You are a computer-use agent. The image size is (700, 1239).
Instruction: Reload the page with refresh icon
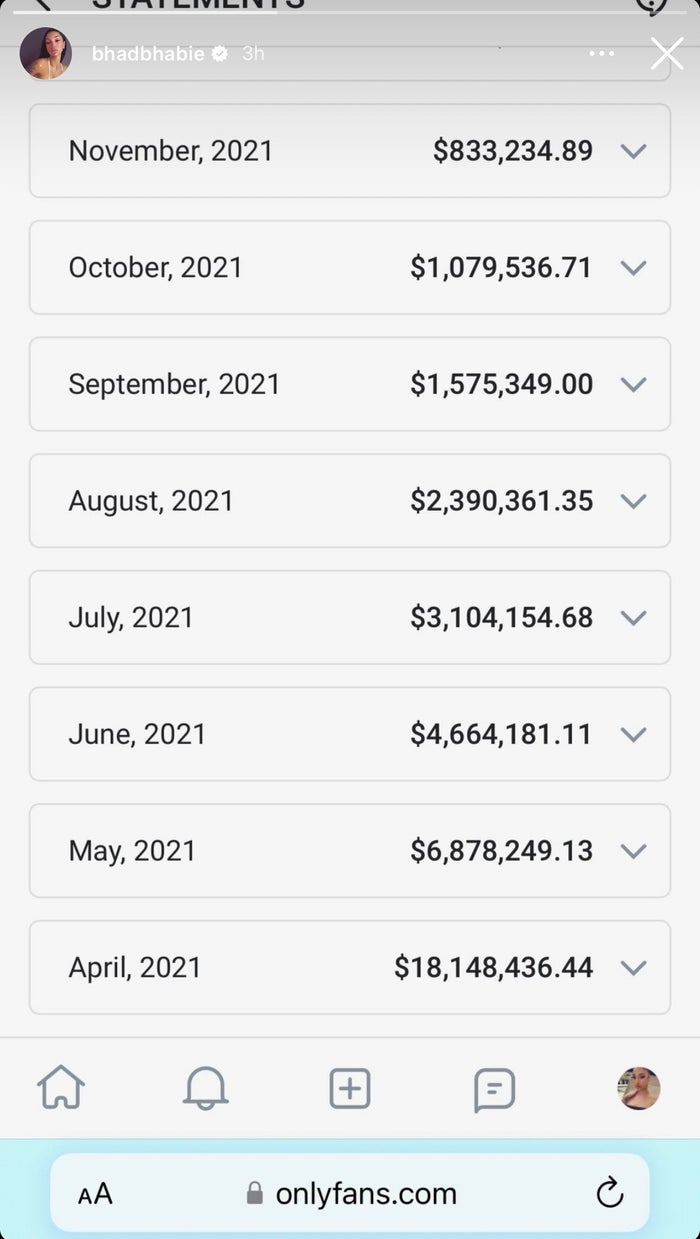[609, 1193]
